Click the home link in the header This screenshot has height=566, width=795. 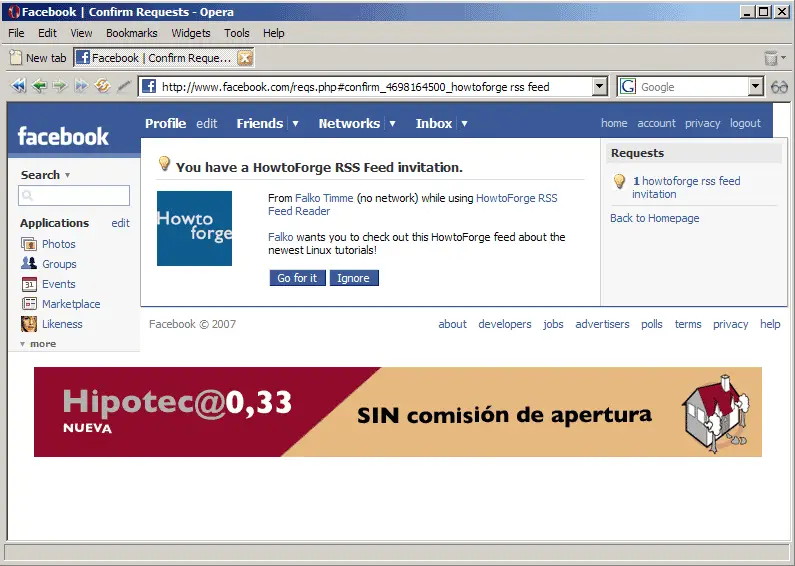(x=614, y=123)
